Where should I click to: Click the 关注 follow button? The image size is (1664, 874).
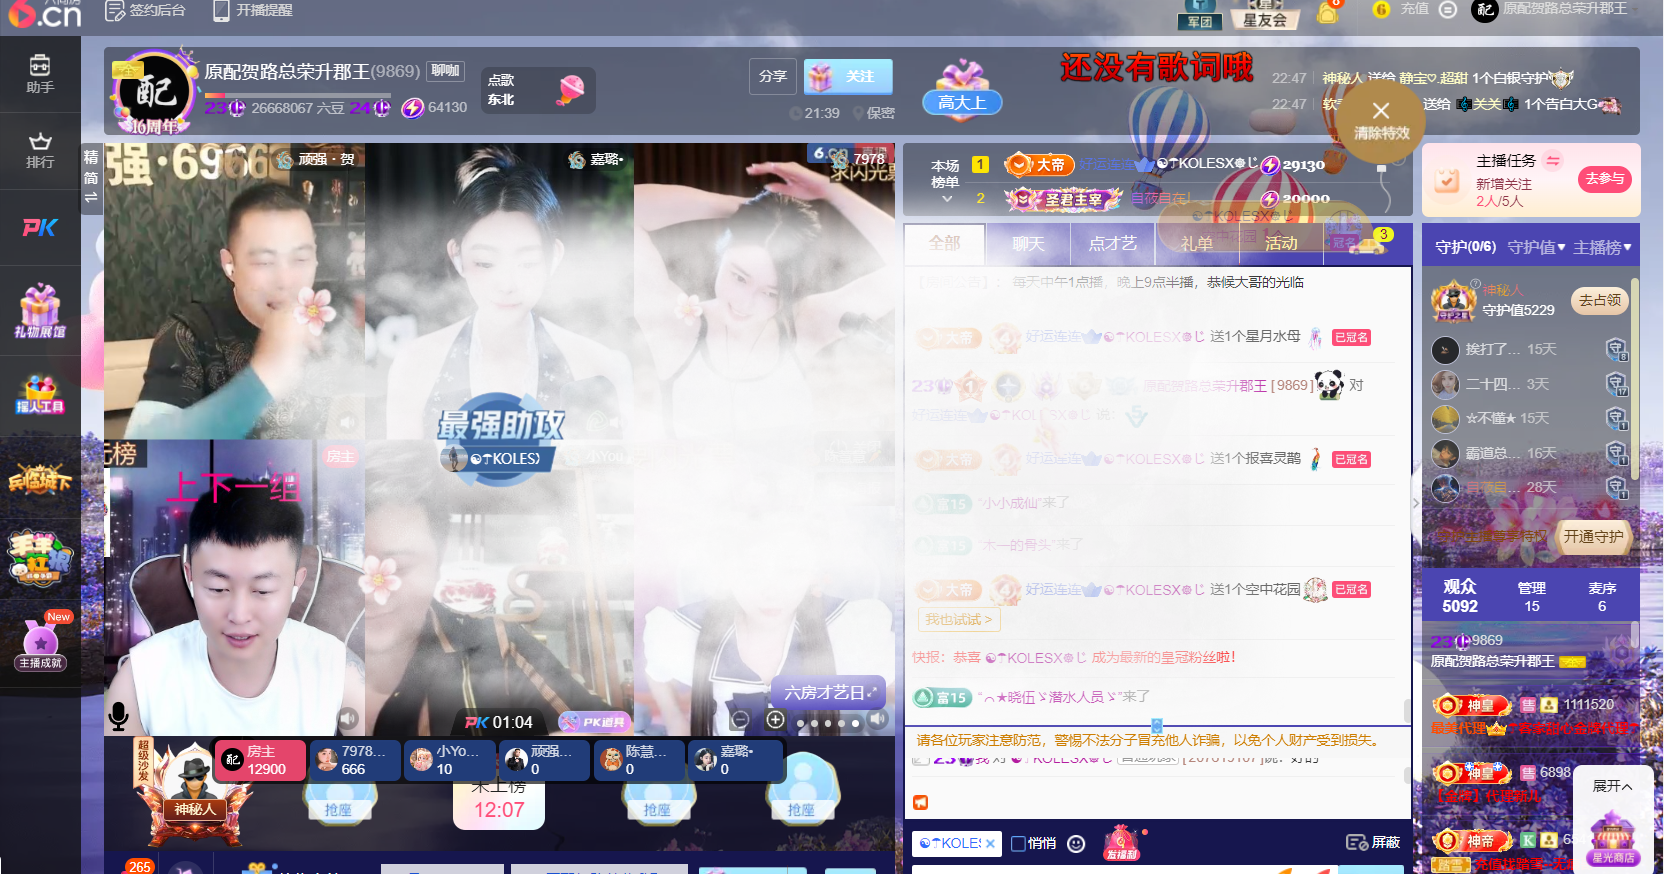tap(848, 76)
